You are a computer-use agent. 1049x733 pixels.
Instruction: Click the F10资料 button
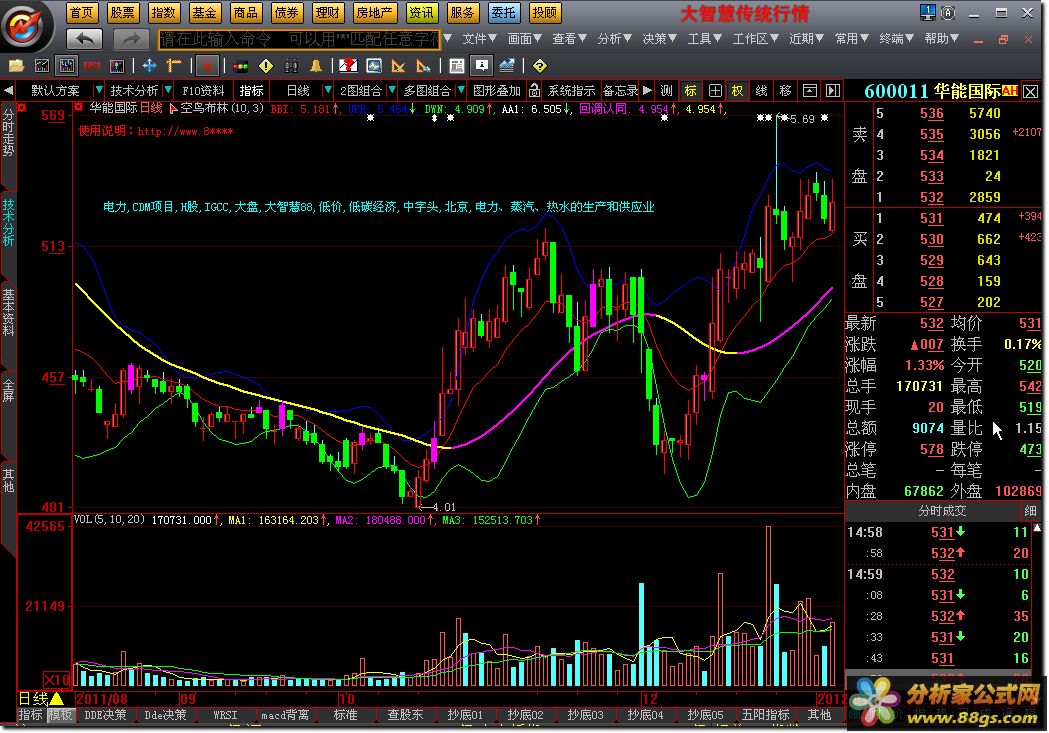(x=203, y=90)
